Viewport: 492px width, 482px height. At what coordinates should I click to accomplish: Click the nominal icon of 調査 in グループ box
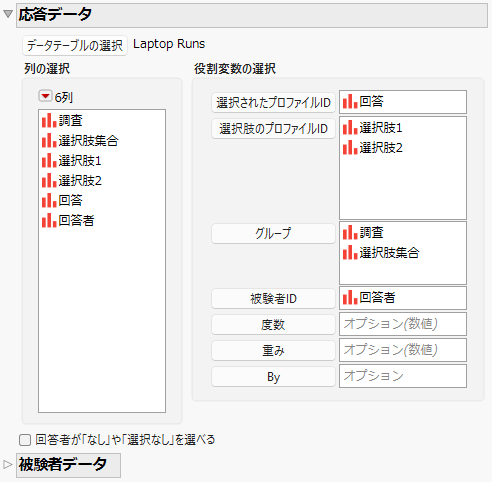350,232
